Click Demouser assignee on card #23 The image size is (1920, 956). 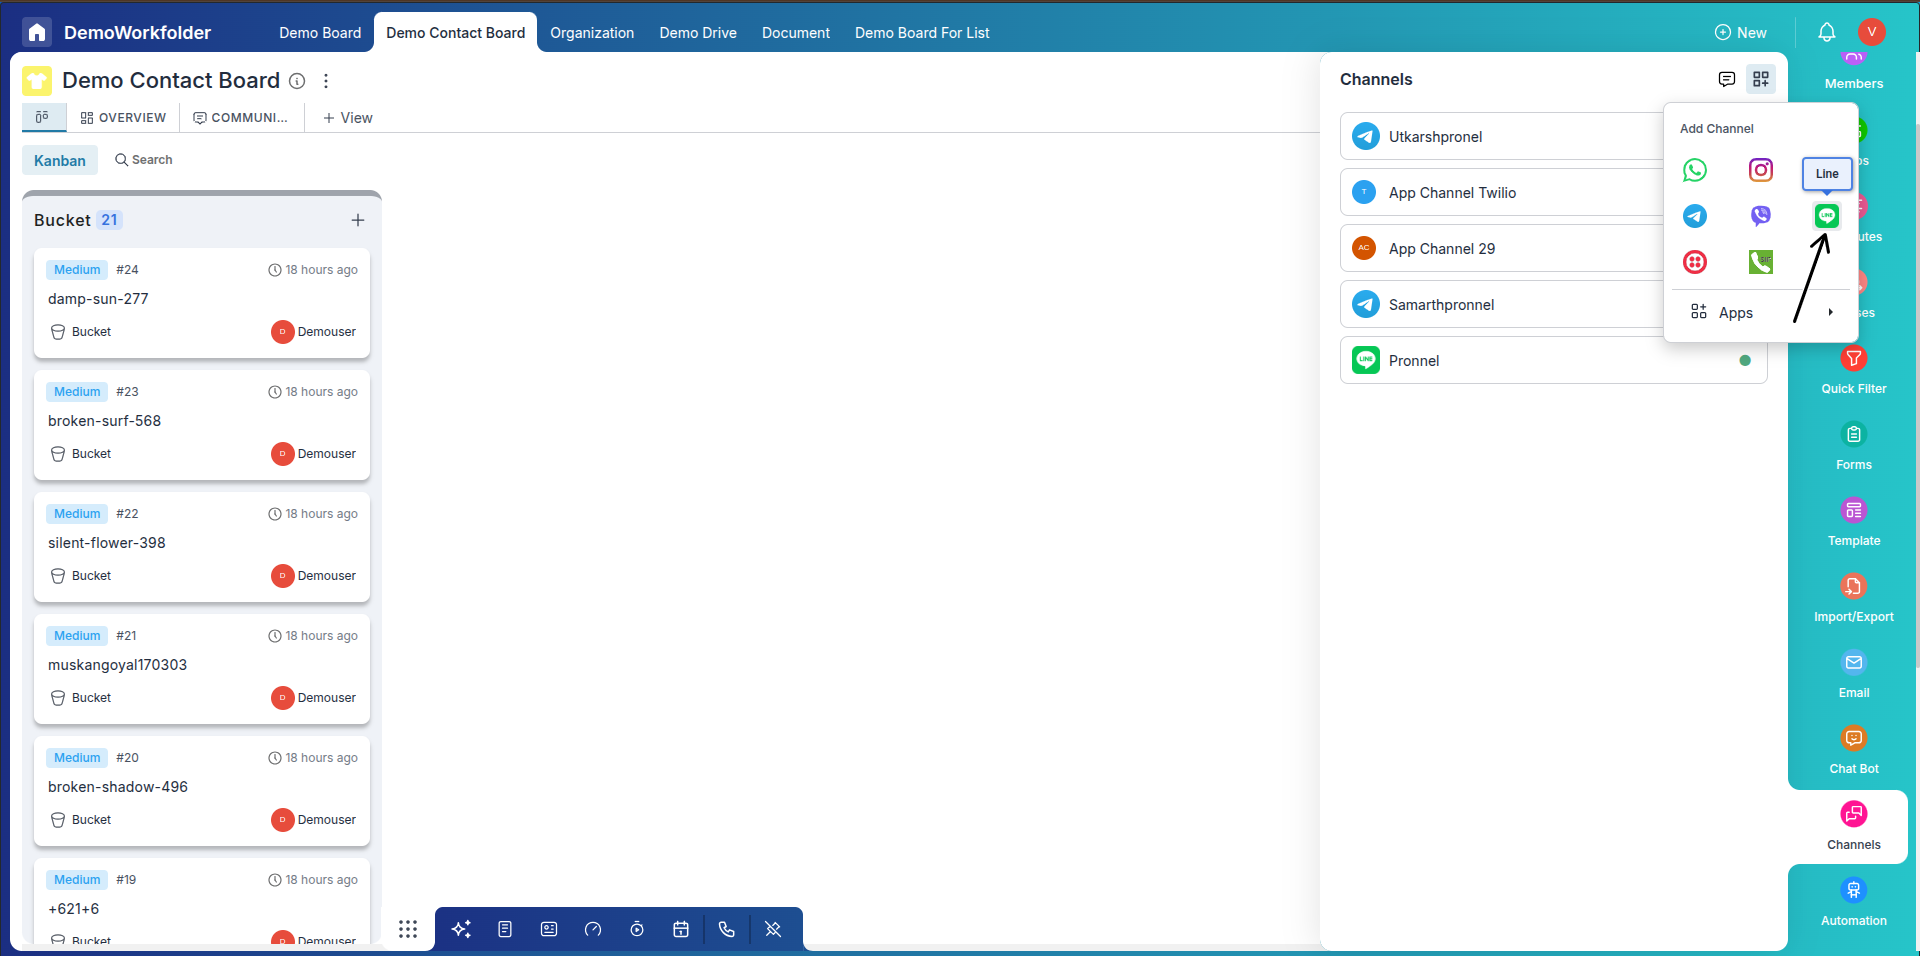click(x=314, y=454)
